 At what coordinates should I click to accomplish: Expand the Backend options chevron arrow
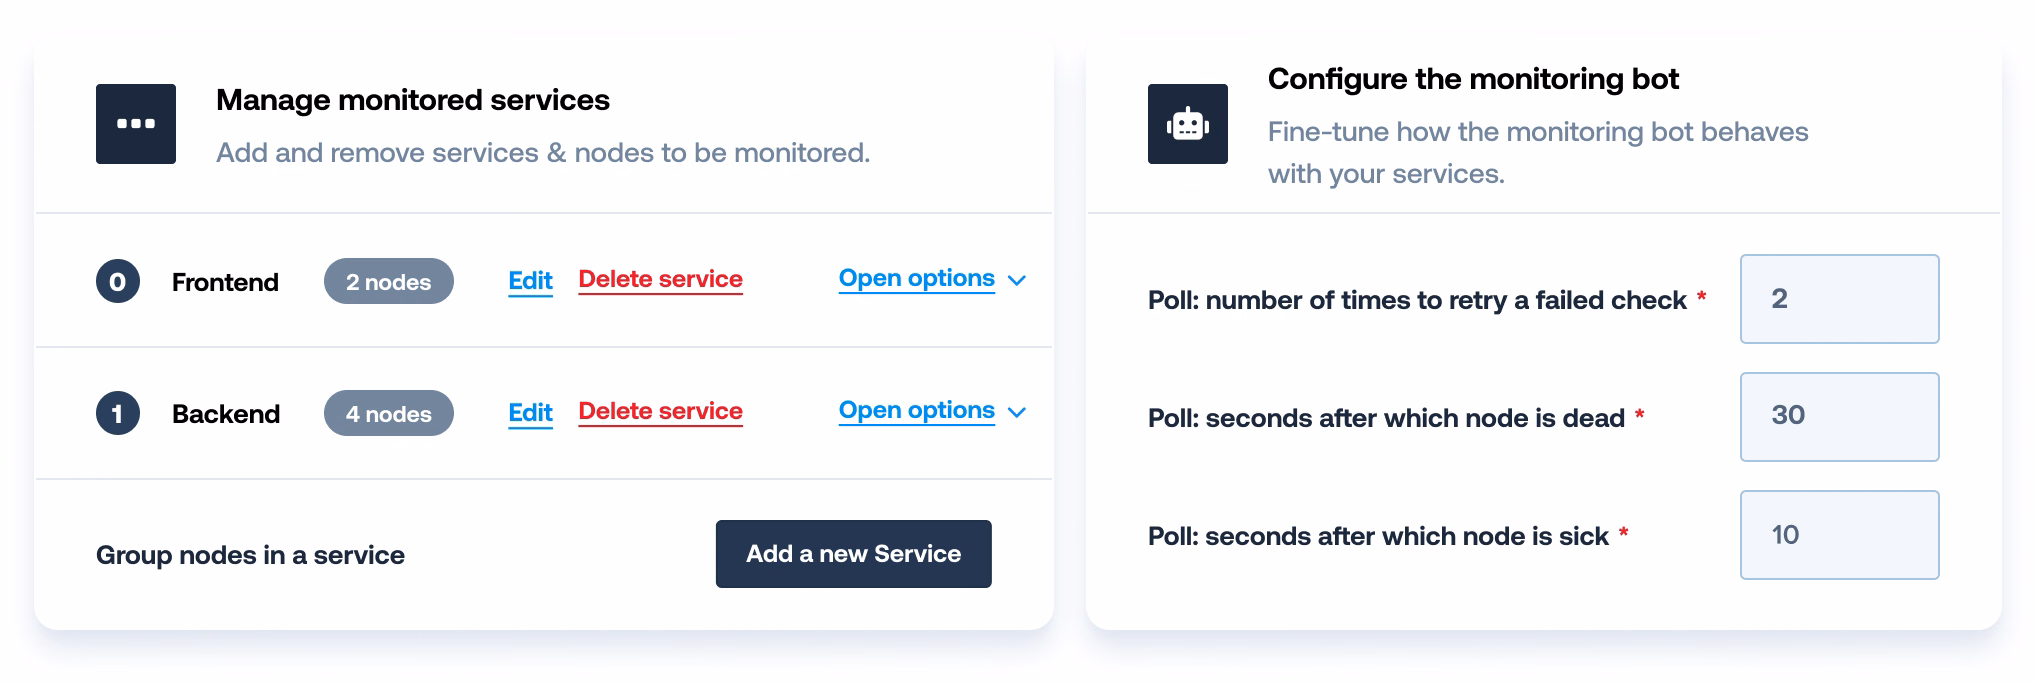coord(1017,413)
